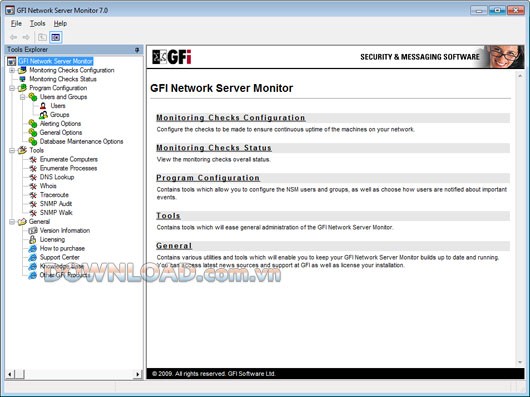Click the Enumerate Computers tool icon
This screenshot has width=530, height=397.
point(33,159)
